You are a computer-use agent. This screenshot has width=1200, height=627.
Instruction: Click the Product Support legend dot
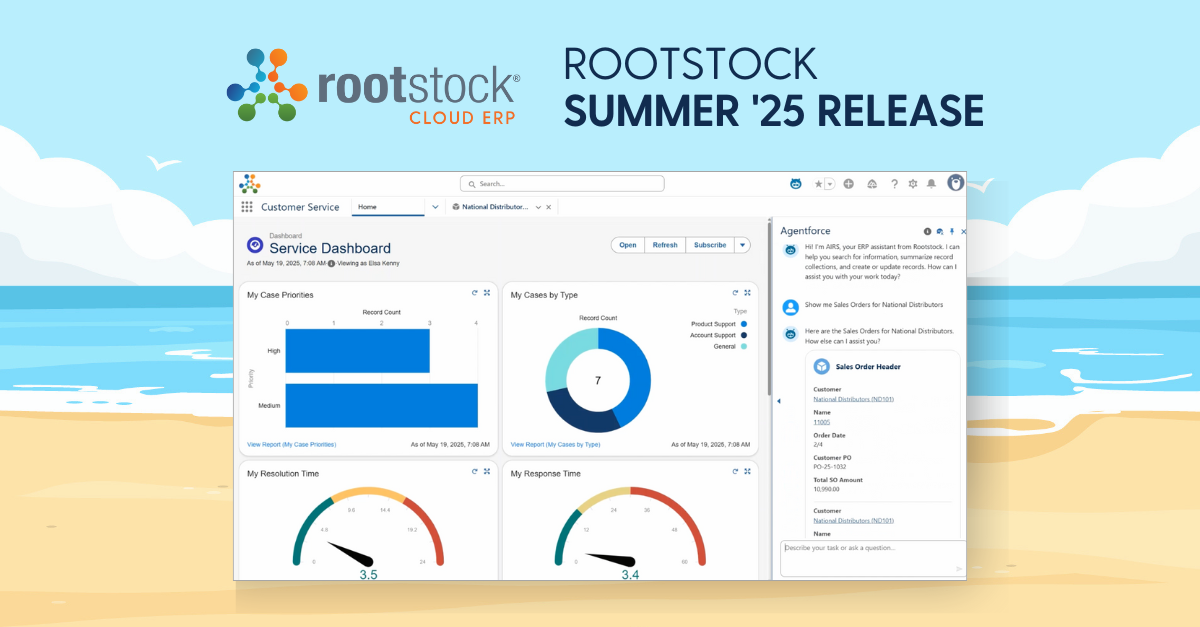click(745, 324)
